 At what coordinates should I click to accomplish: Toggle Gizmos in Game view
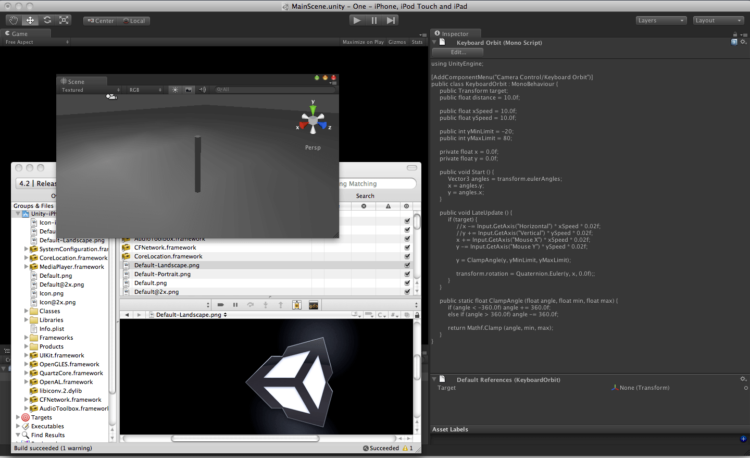[x=397, y=42]
